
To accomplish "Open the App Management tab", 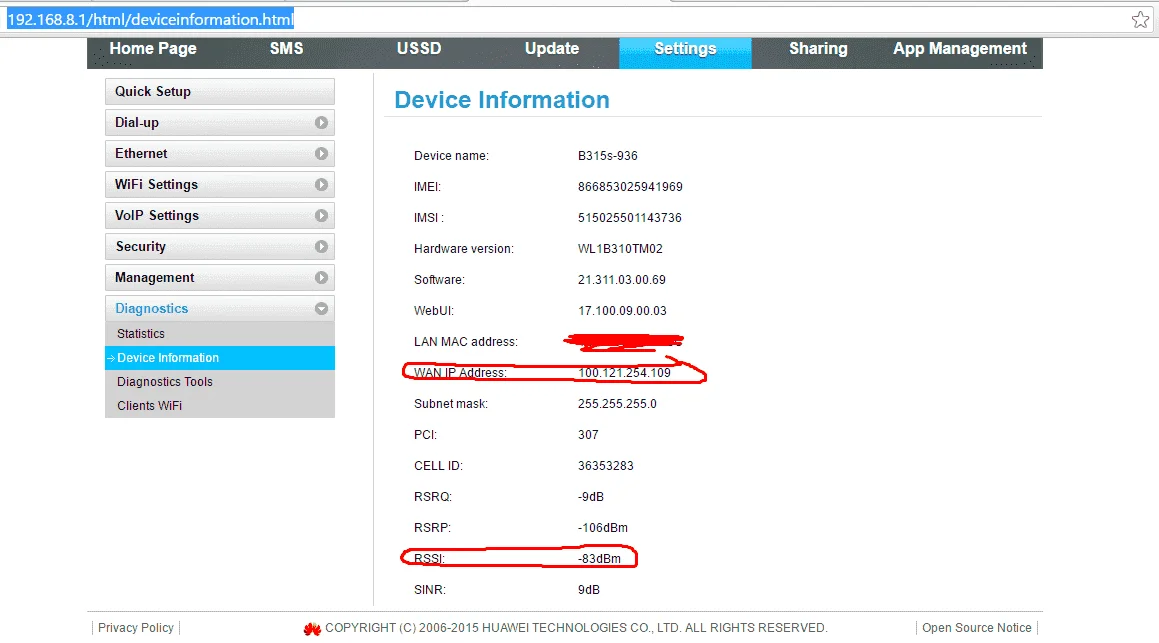I will click(959, 49).
